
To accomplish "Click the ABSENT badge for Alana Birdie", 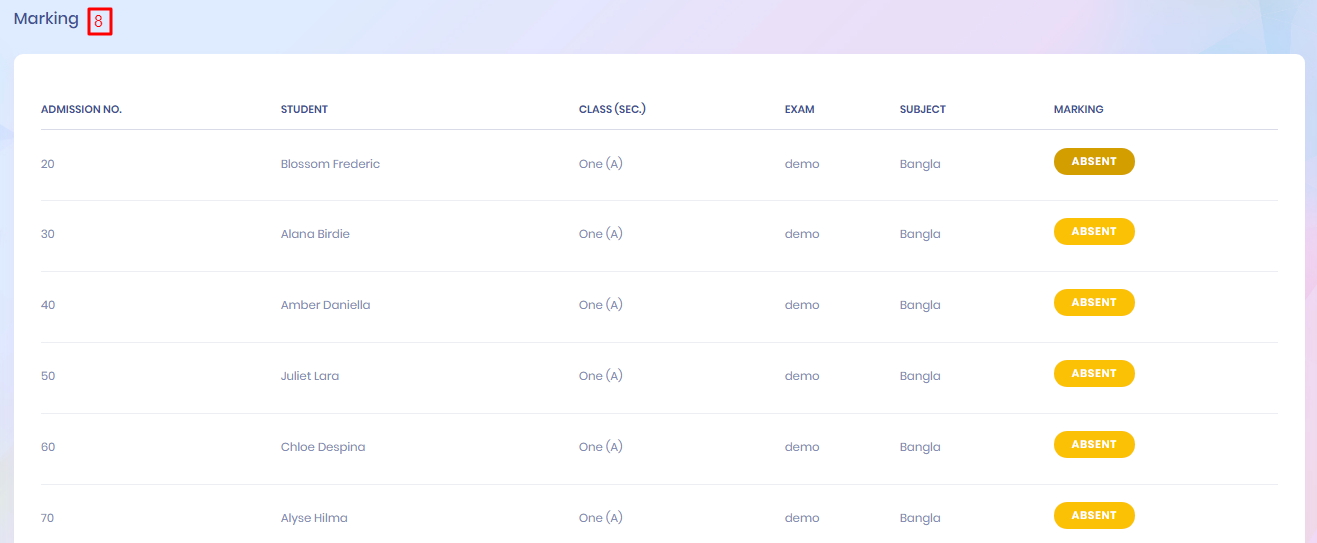I will tap(1093, 232).
